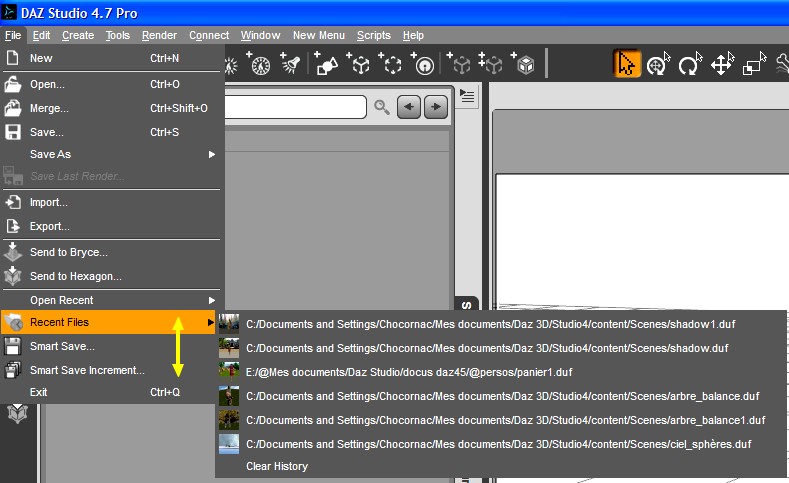Image resolution: width=789 pixels, height=483 pixels.
Task: Choose Exit from the File menu
Action: coord(109,392)
